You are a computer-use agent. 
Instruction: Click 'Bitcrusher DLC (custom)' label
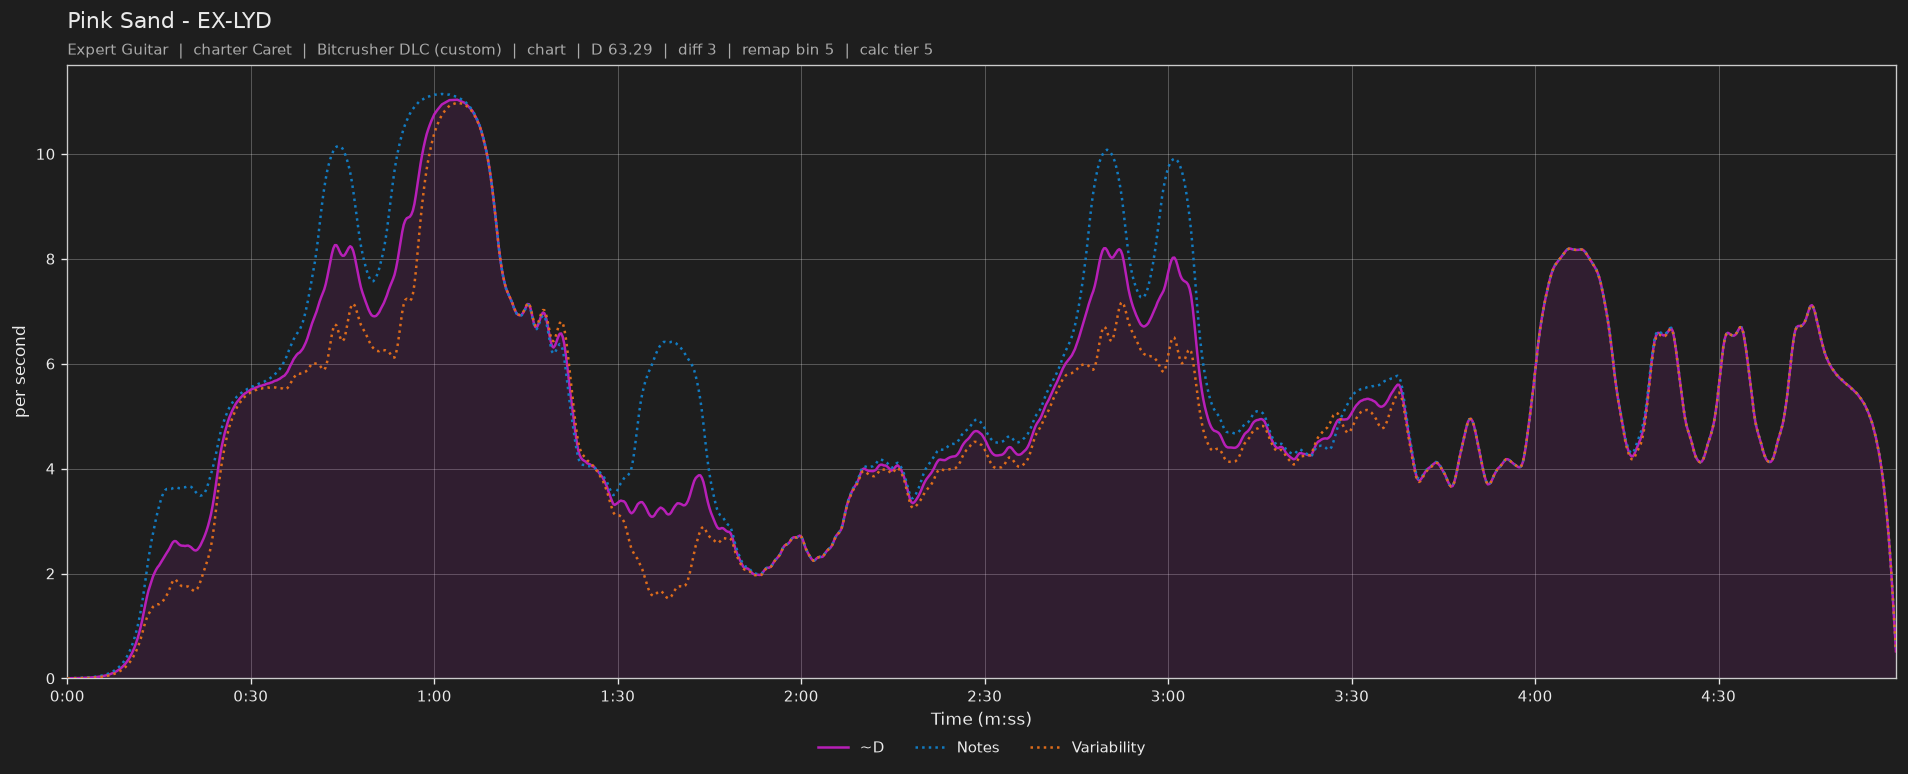click(409, 50)
